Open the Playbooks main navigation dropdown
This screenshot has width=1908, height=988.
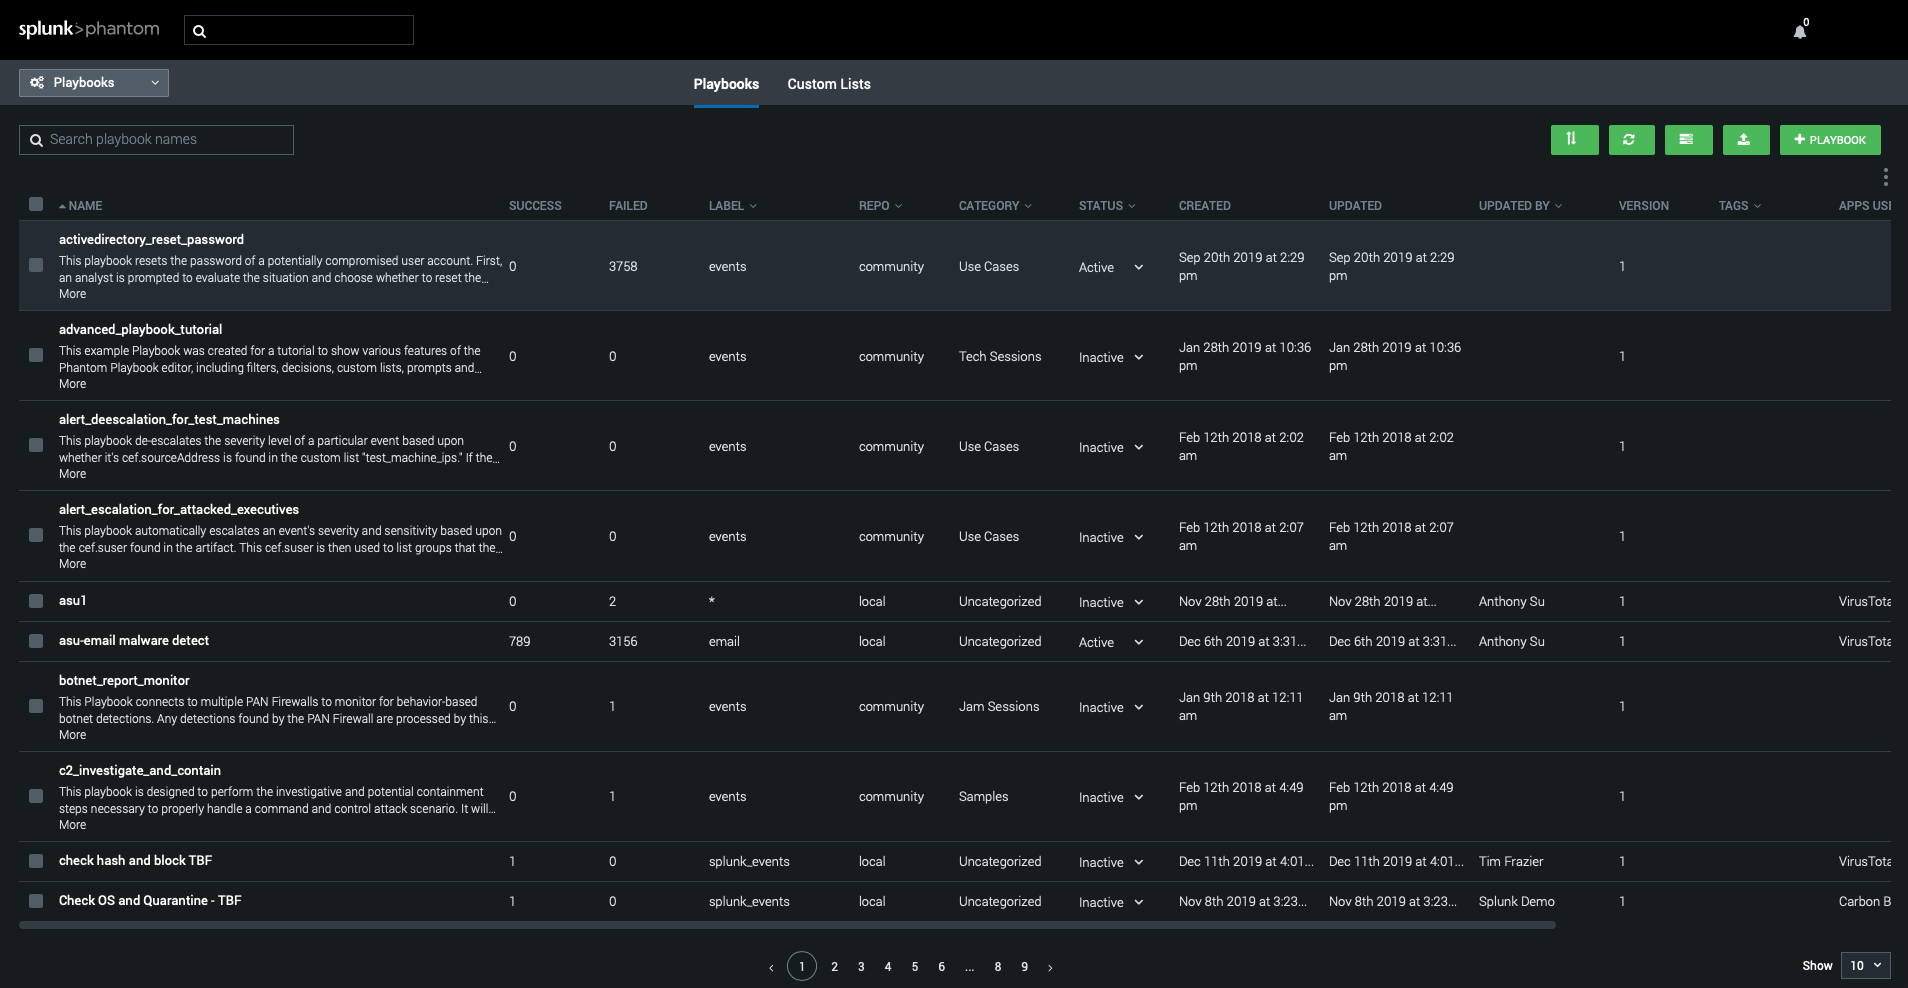[94, 83]
